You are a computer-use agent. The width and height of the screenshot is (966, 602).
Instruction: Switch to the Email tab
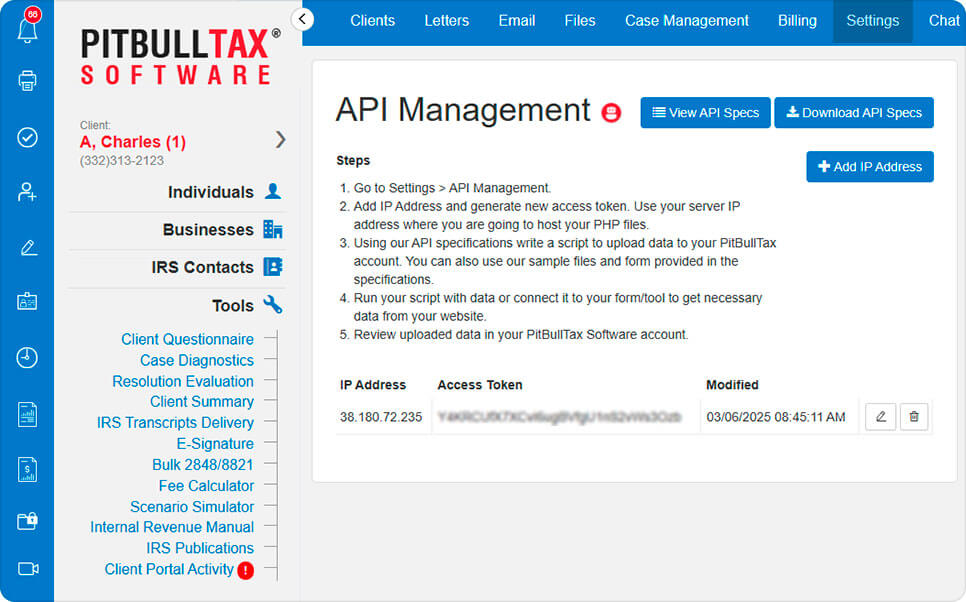click(x=517, y=21)
